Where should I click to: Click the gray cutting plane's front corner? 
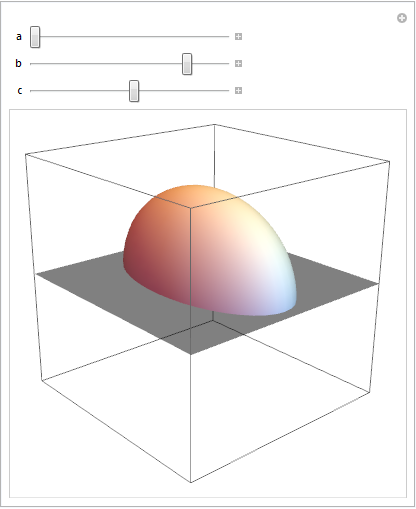pos(191,354)
